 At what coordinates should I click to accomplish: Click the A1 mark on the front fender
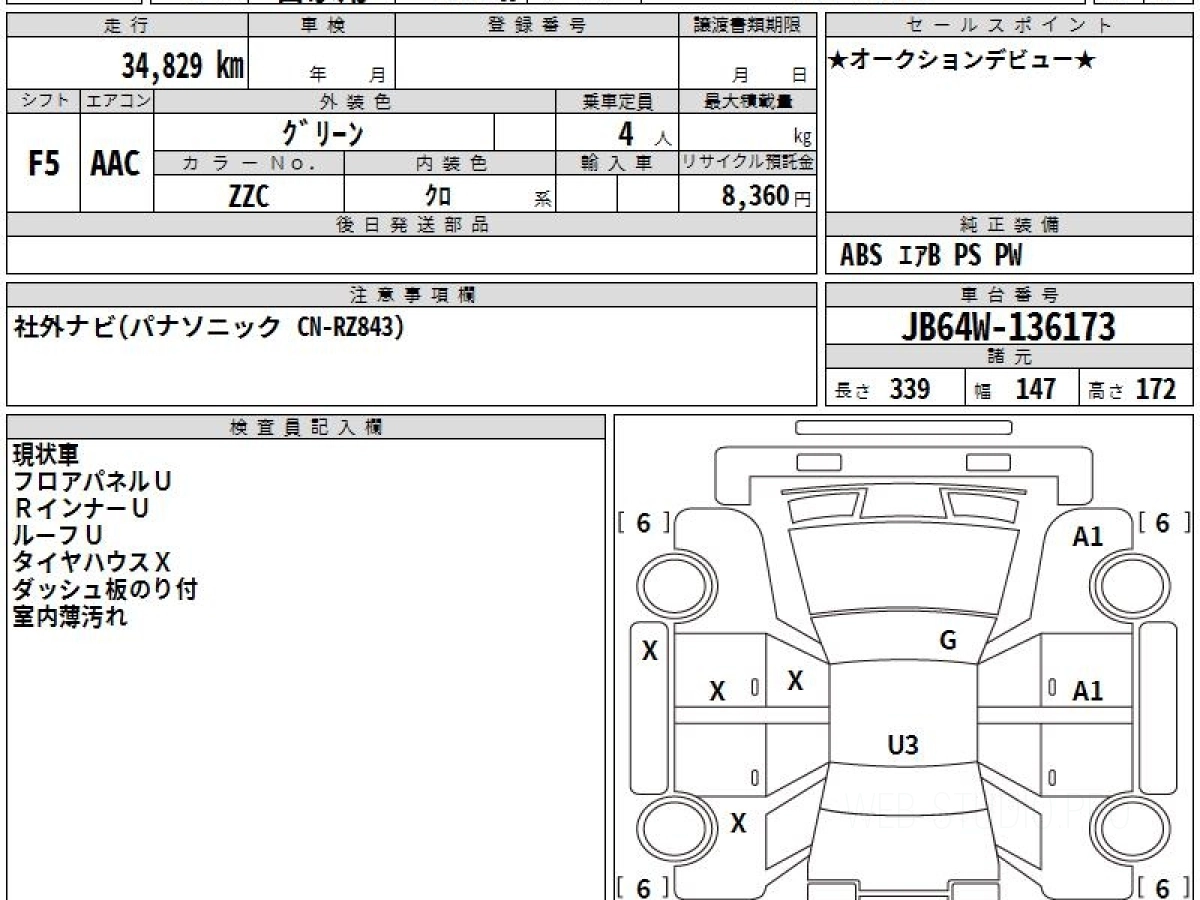(1087, 536)
